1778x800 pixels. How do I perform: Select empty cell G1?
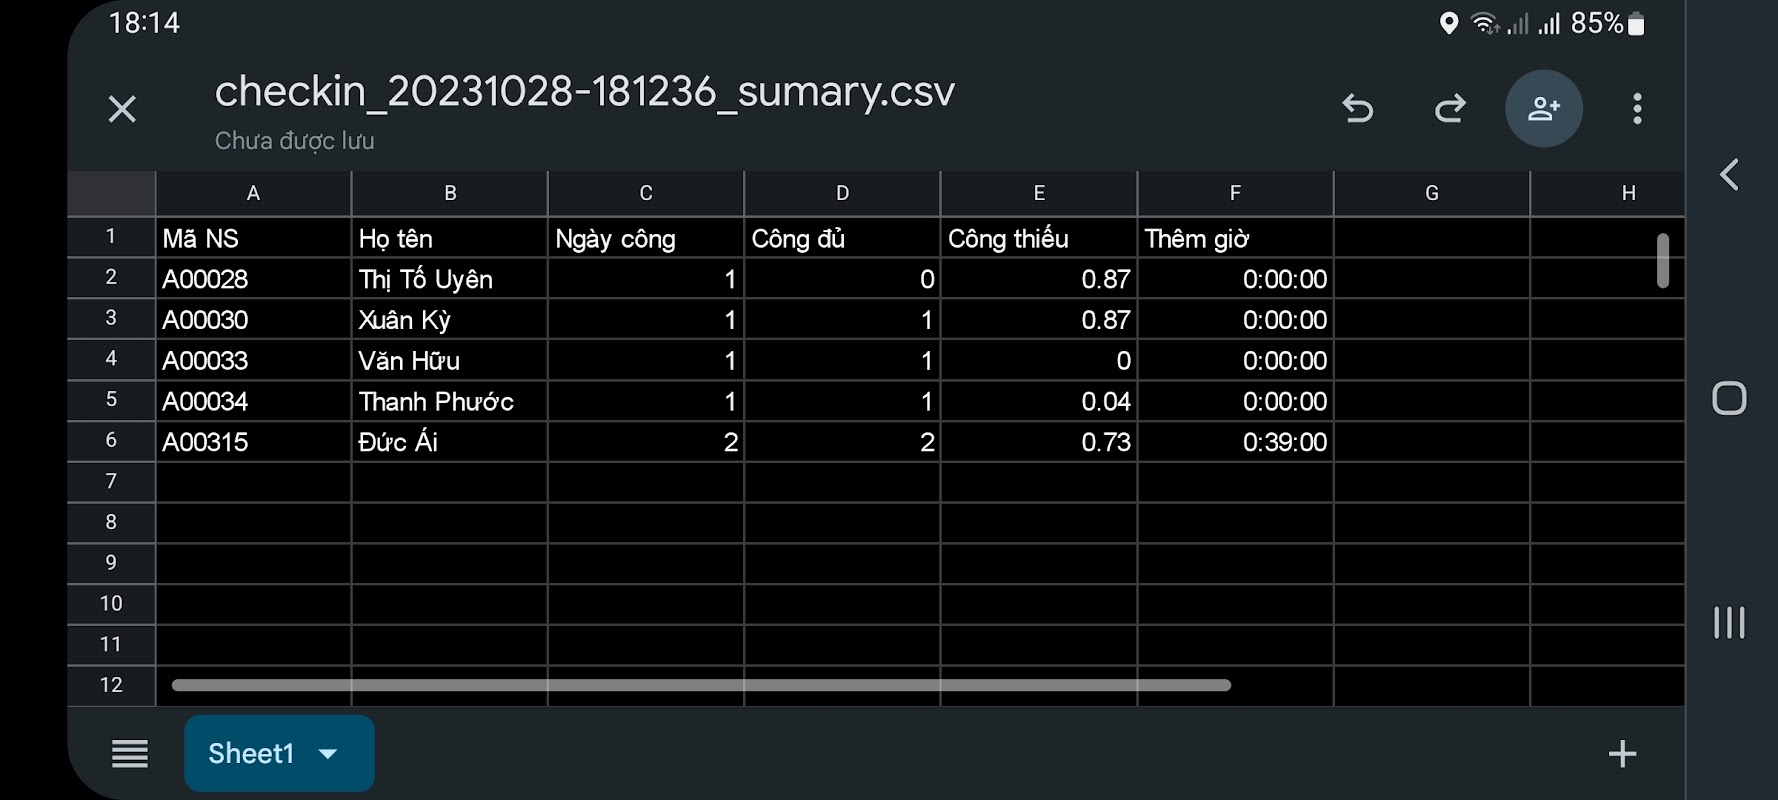click(1432, 238)
